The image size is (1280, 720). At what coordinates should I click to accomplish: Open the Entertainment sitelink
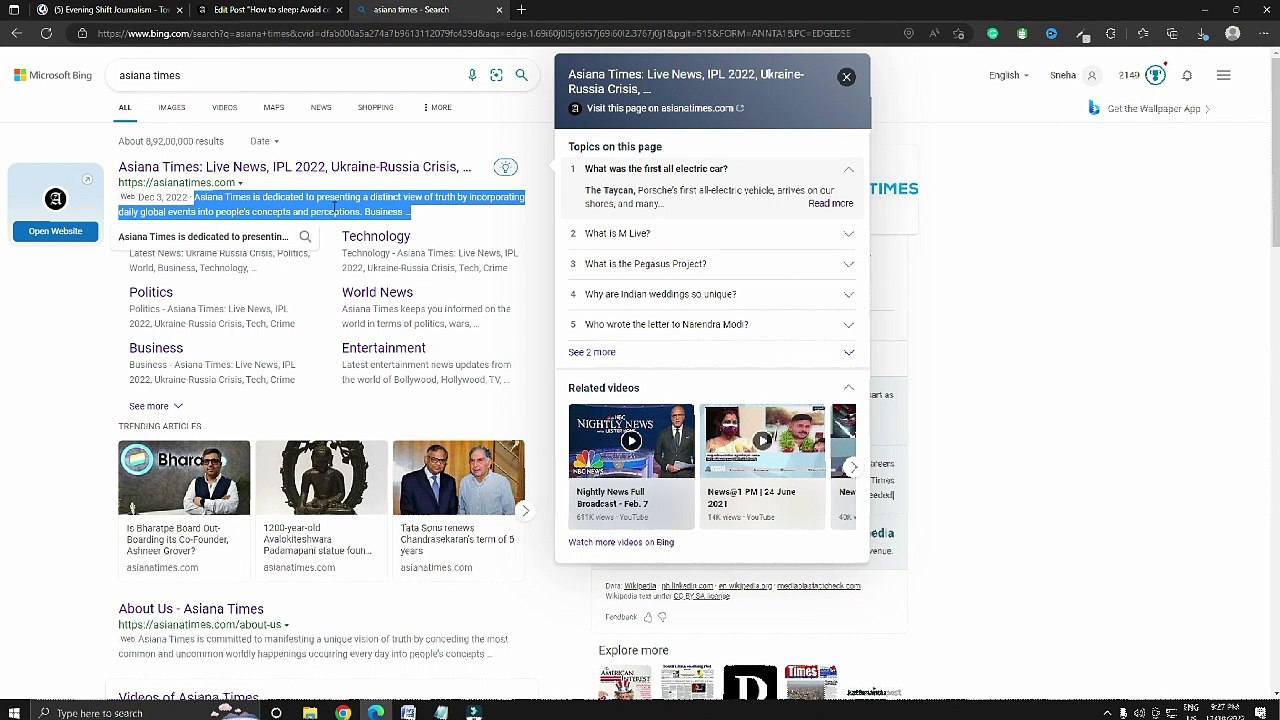pyautogui.click(x=383, y=348)
